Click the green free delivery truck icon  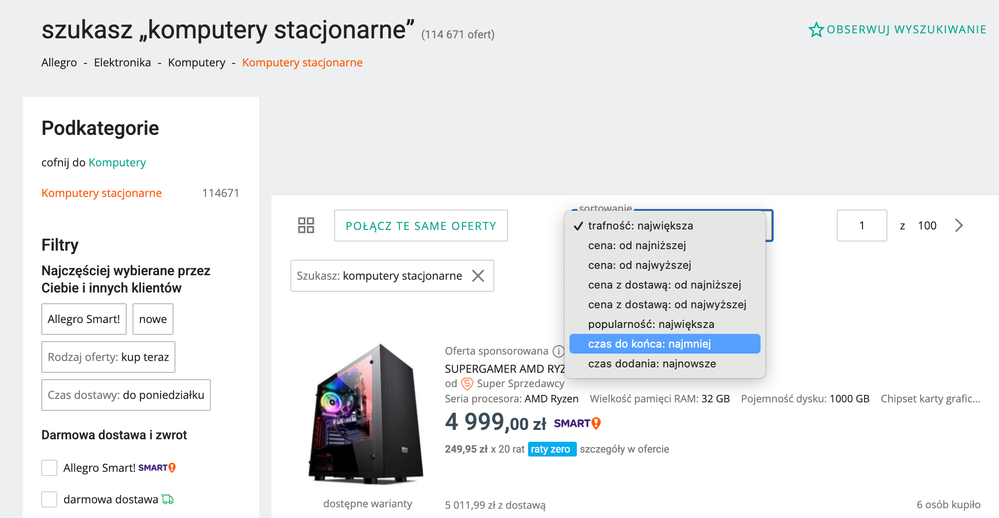tap(167, 499)
